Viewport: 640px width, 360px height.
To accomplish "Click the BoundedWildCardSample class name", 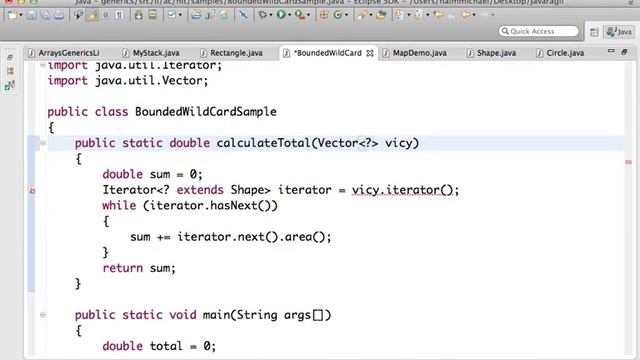I will pos(206,112).
